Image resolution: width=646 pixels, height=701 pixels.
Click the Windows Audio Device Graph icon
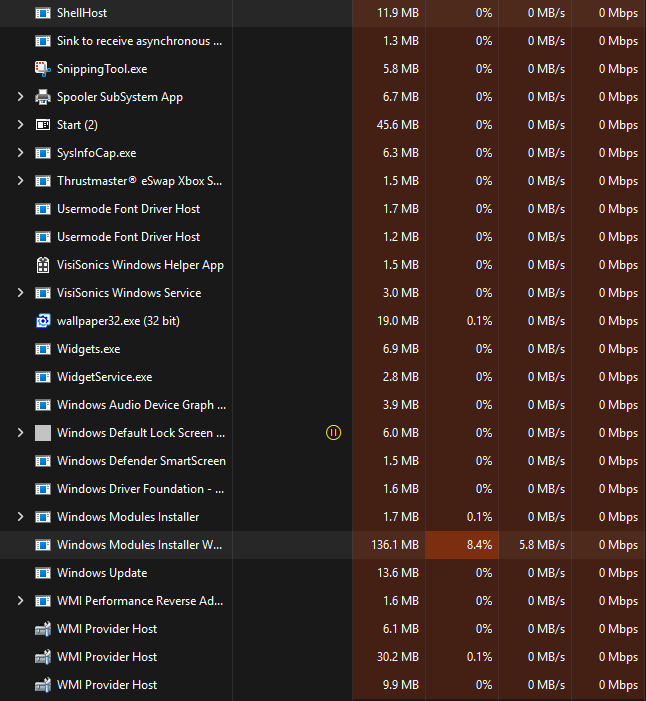click(x=43, y=405)
